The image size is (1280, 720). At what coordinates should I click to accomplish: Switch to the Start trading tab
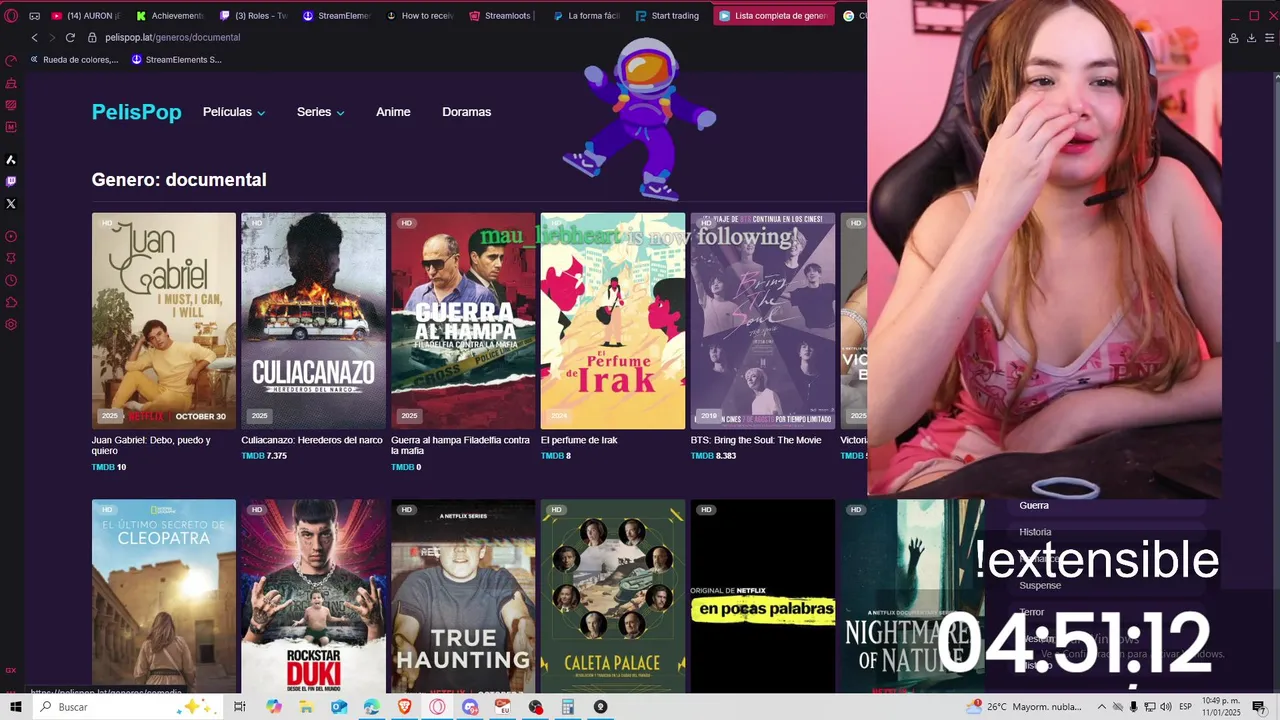coord(668,16)
